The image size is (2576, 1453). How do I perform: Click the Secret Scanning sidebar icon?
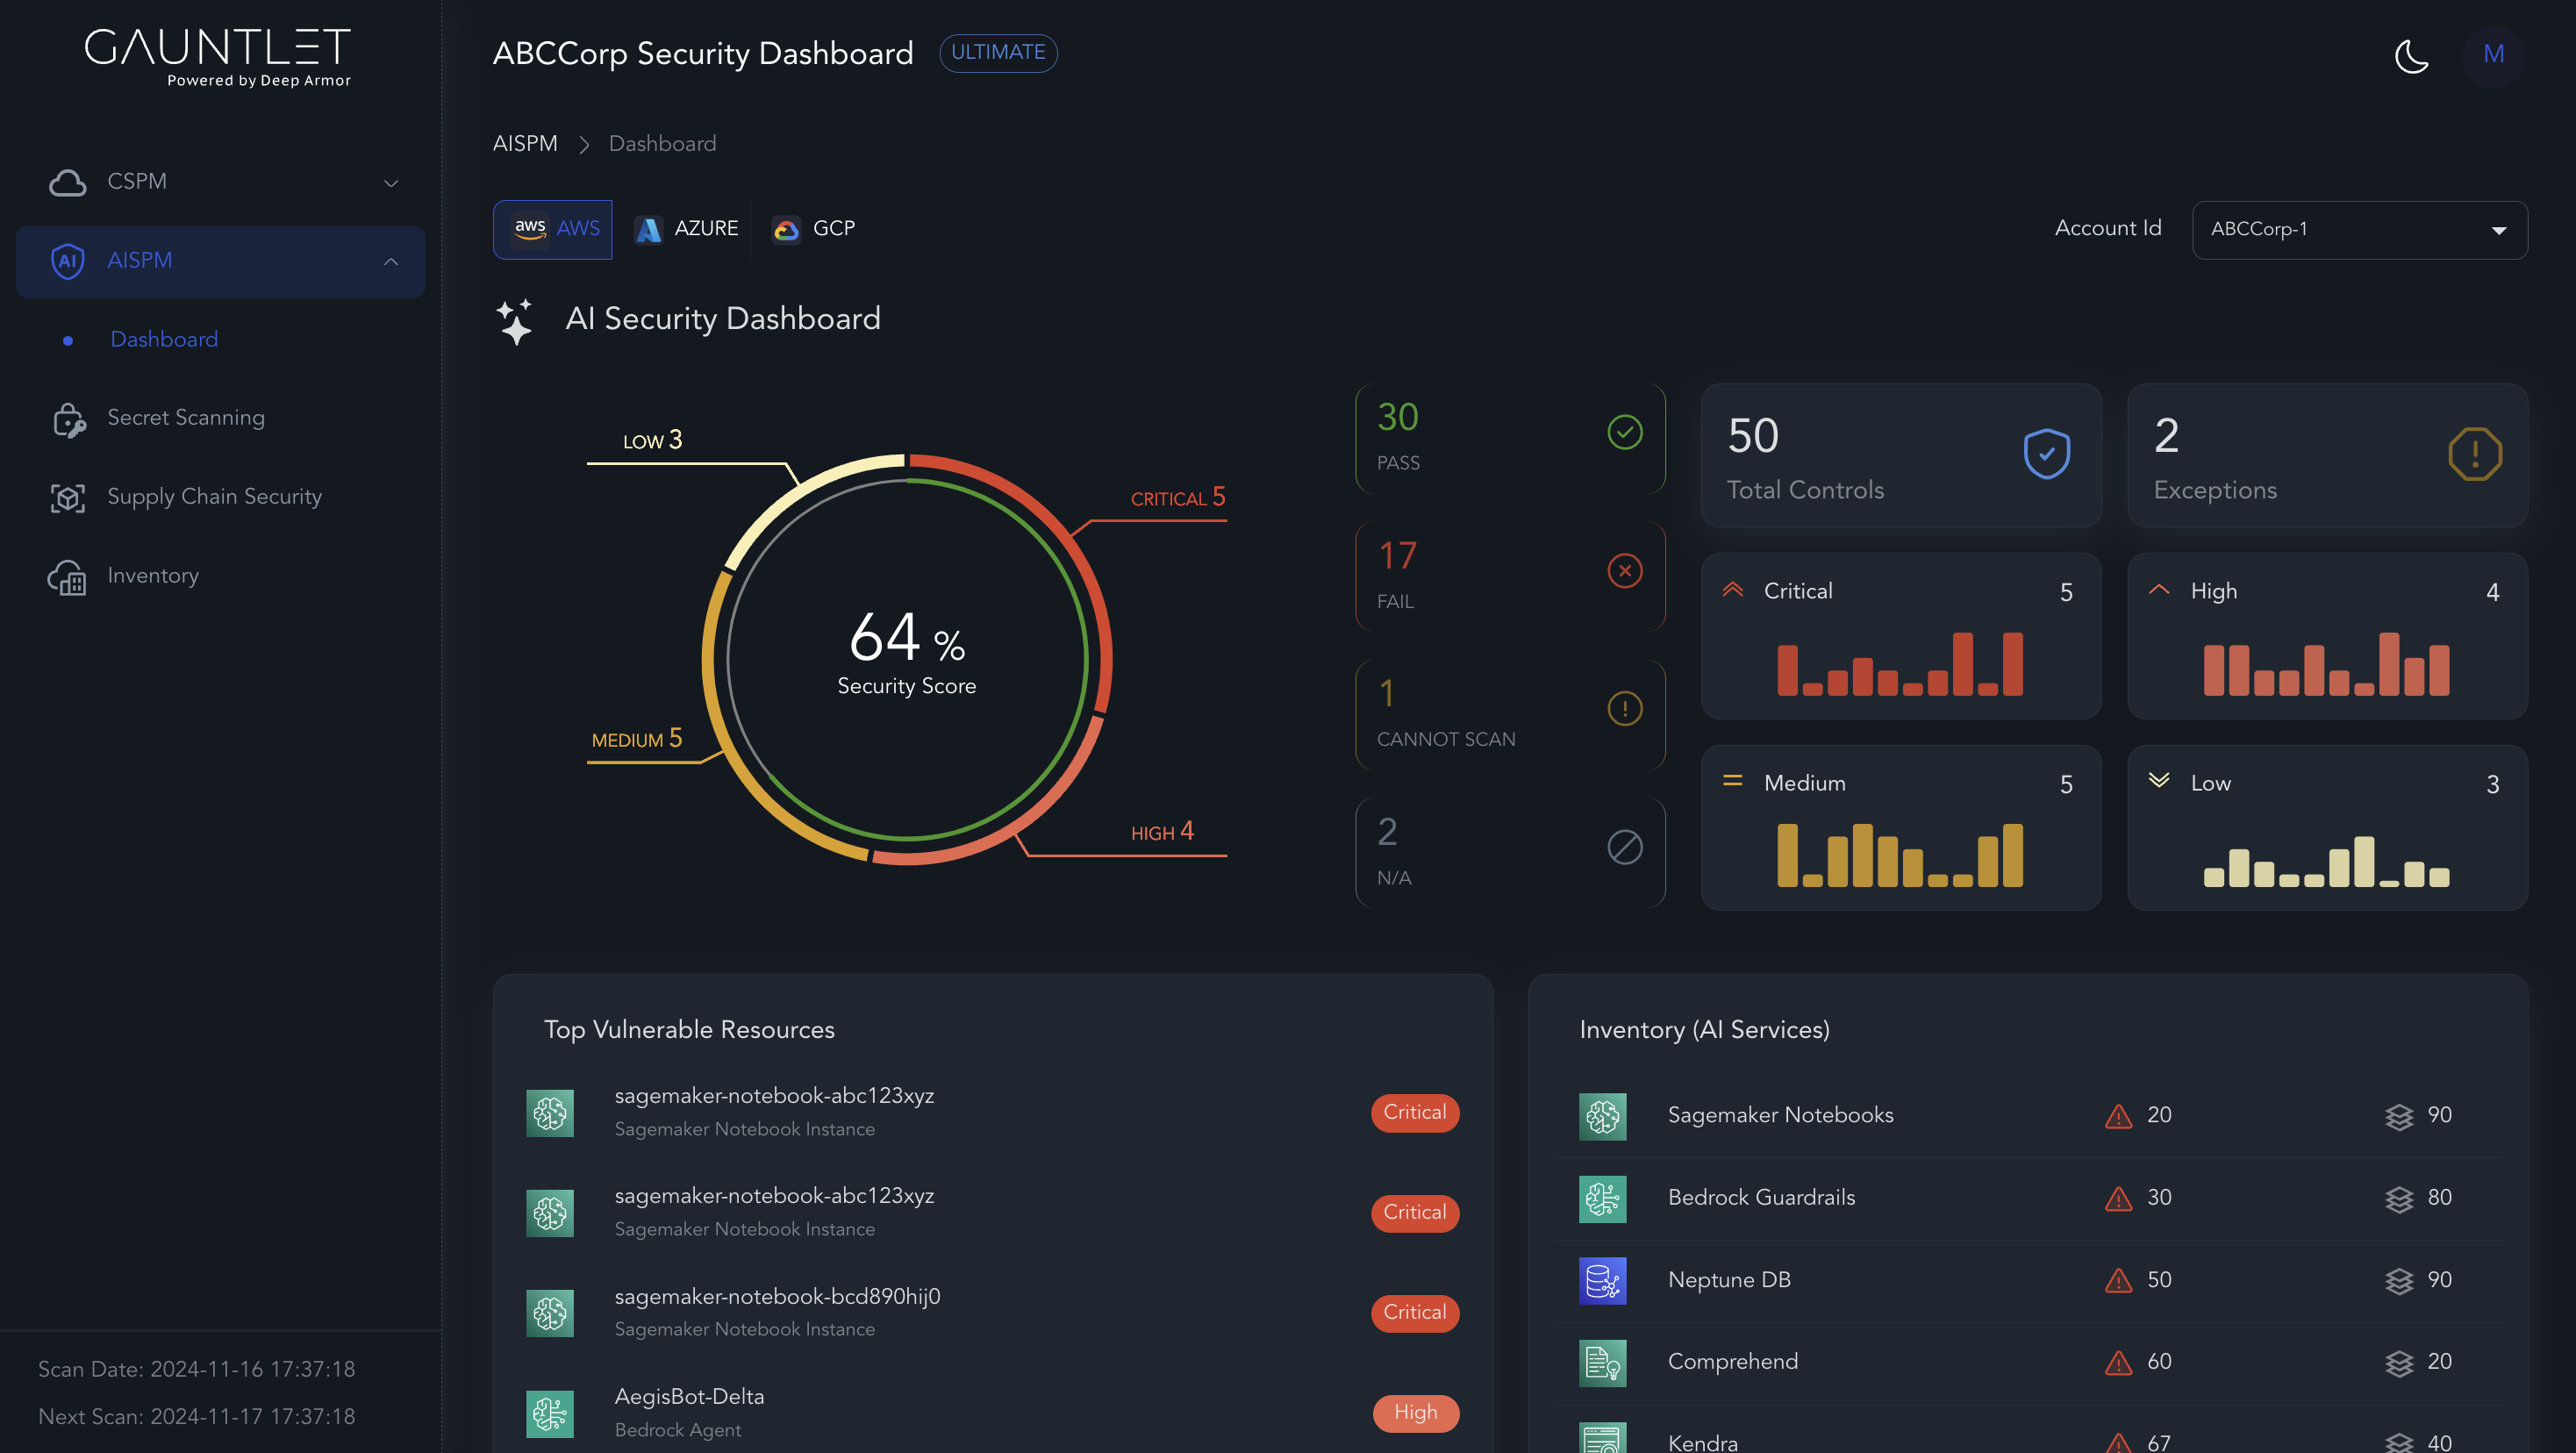point(68,419)
